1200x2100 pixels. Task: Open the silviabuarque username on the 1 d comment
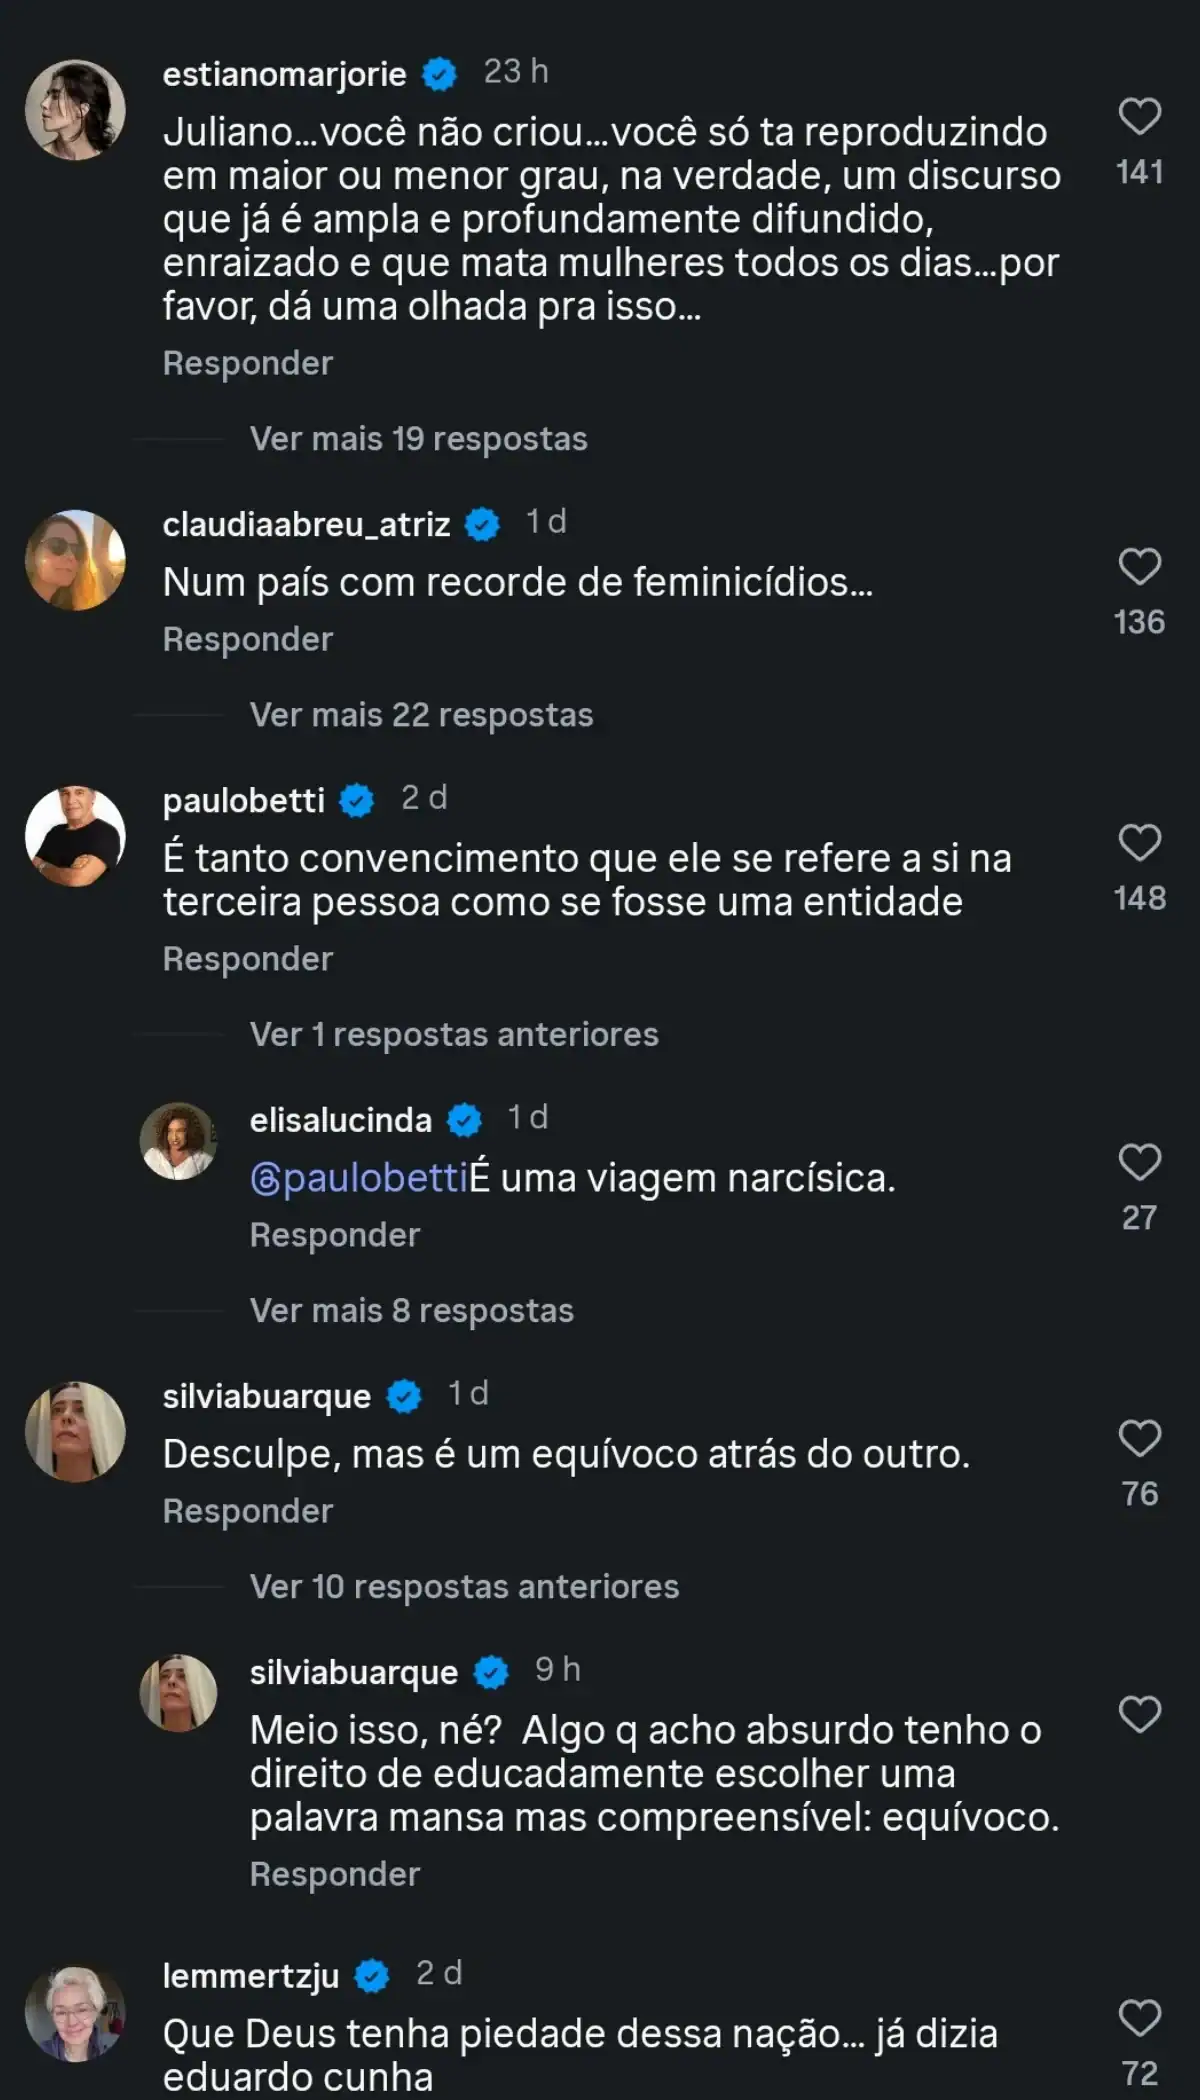pyautogui.click(x=267, y=1396)
